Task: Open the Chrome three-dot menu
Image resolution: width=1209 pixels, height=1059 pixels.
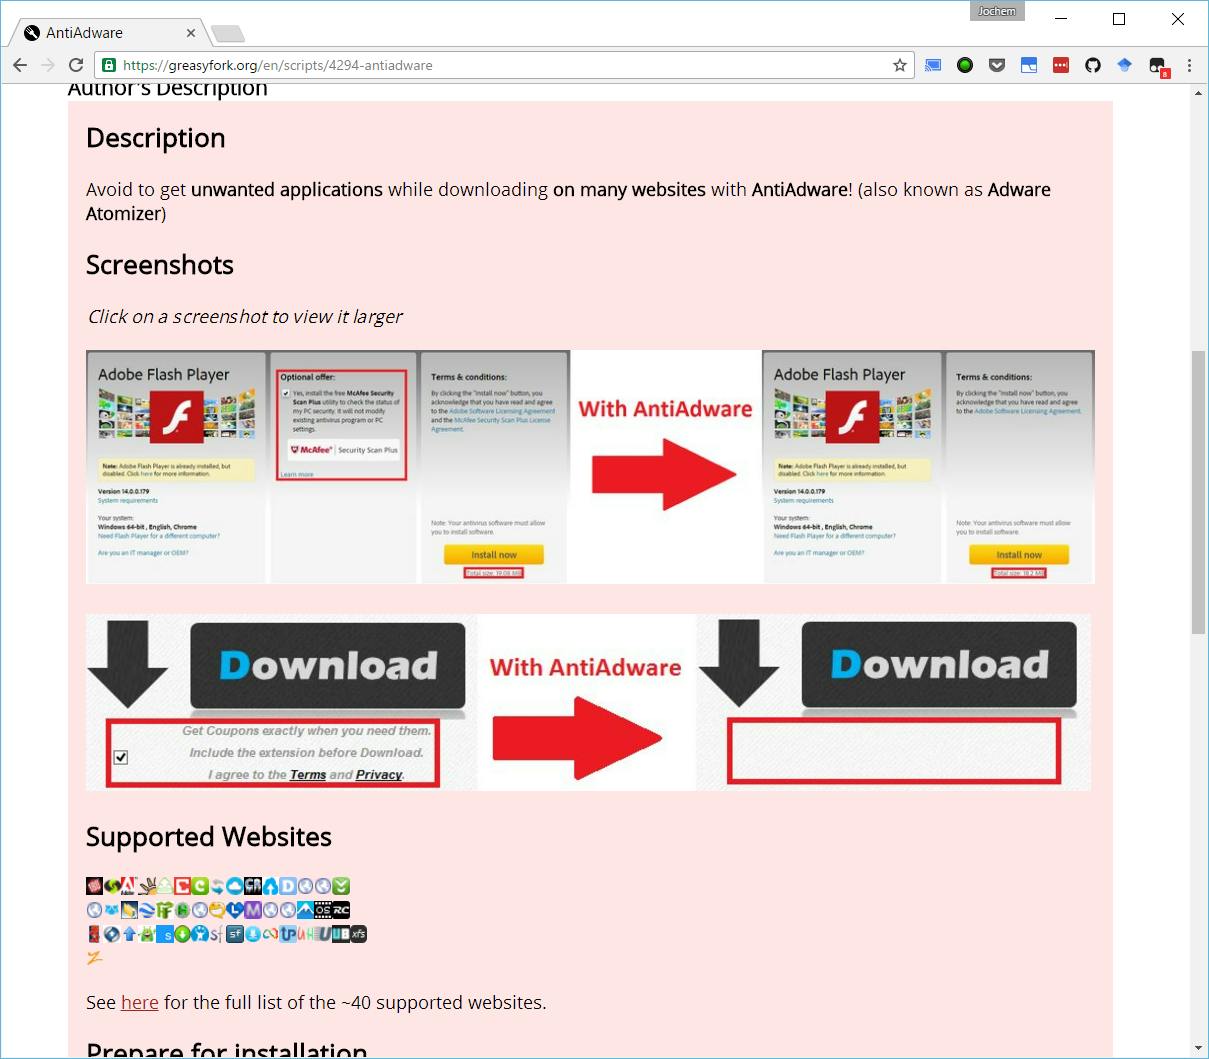Action: point(1189,65)
